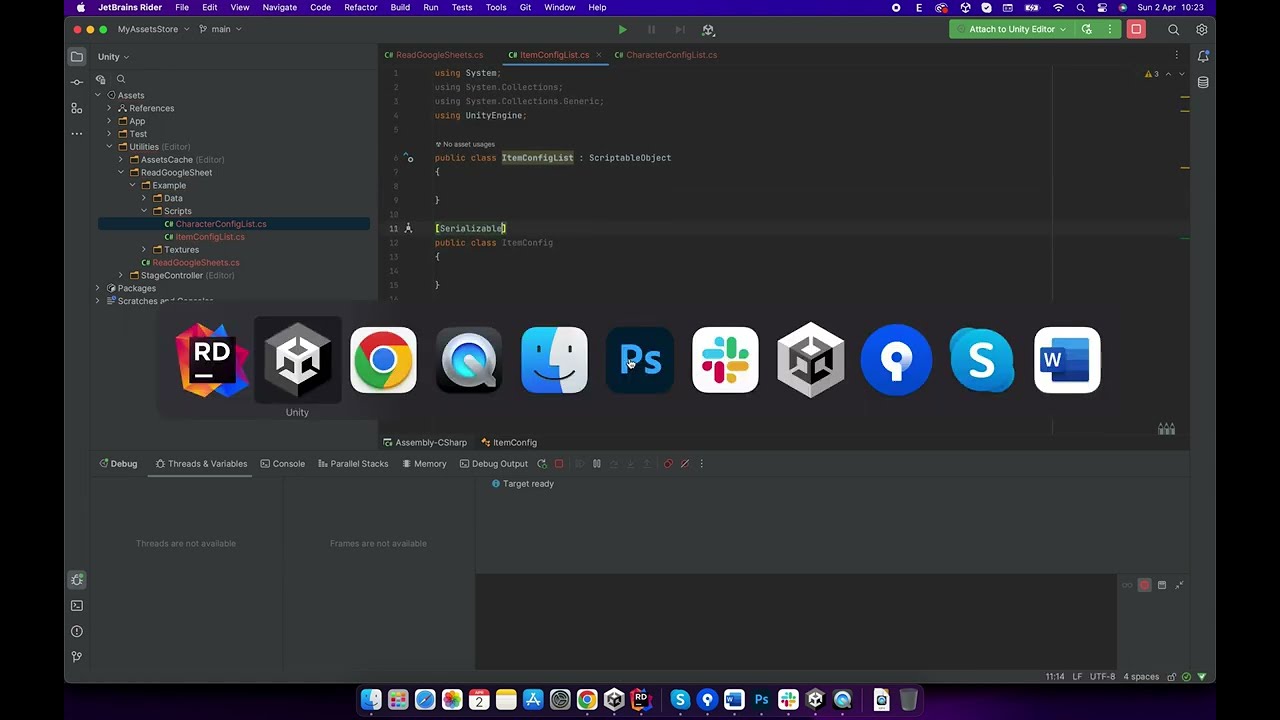Expand the App folder

109,121
